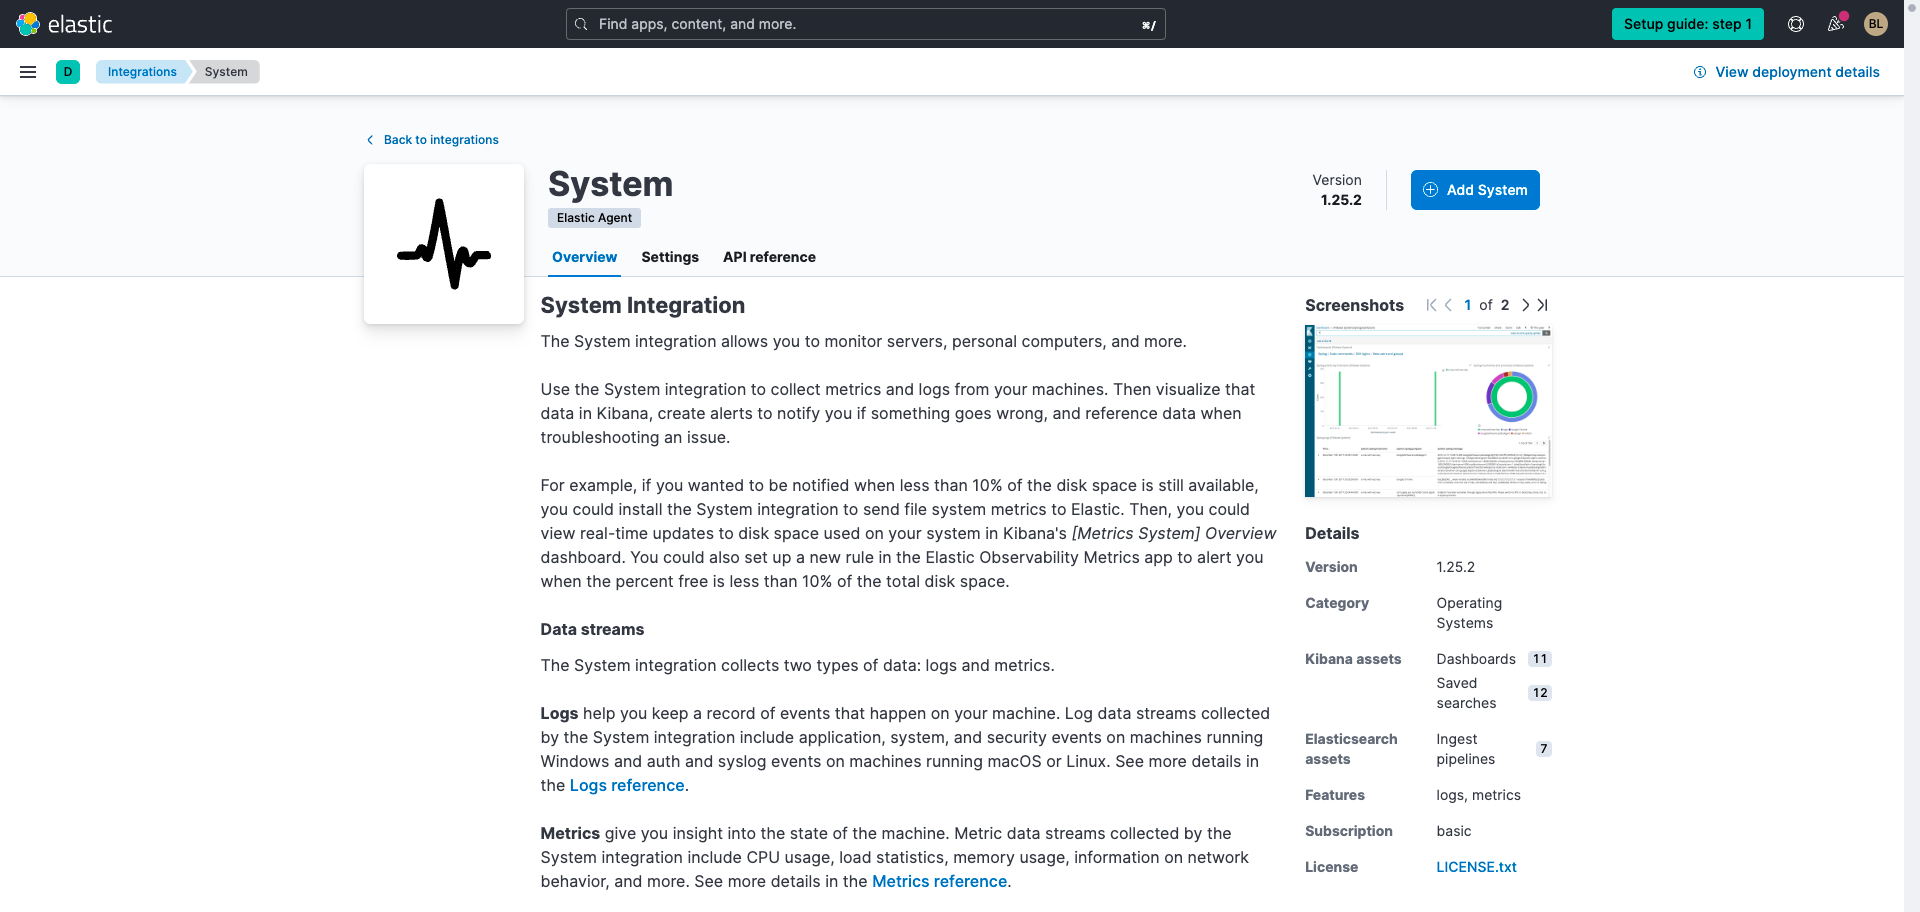Go to next screenshot
Screen dimensions: 1920x912
1525,305
